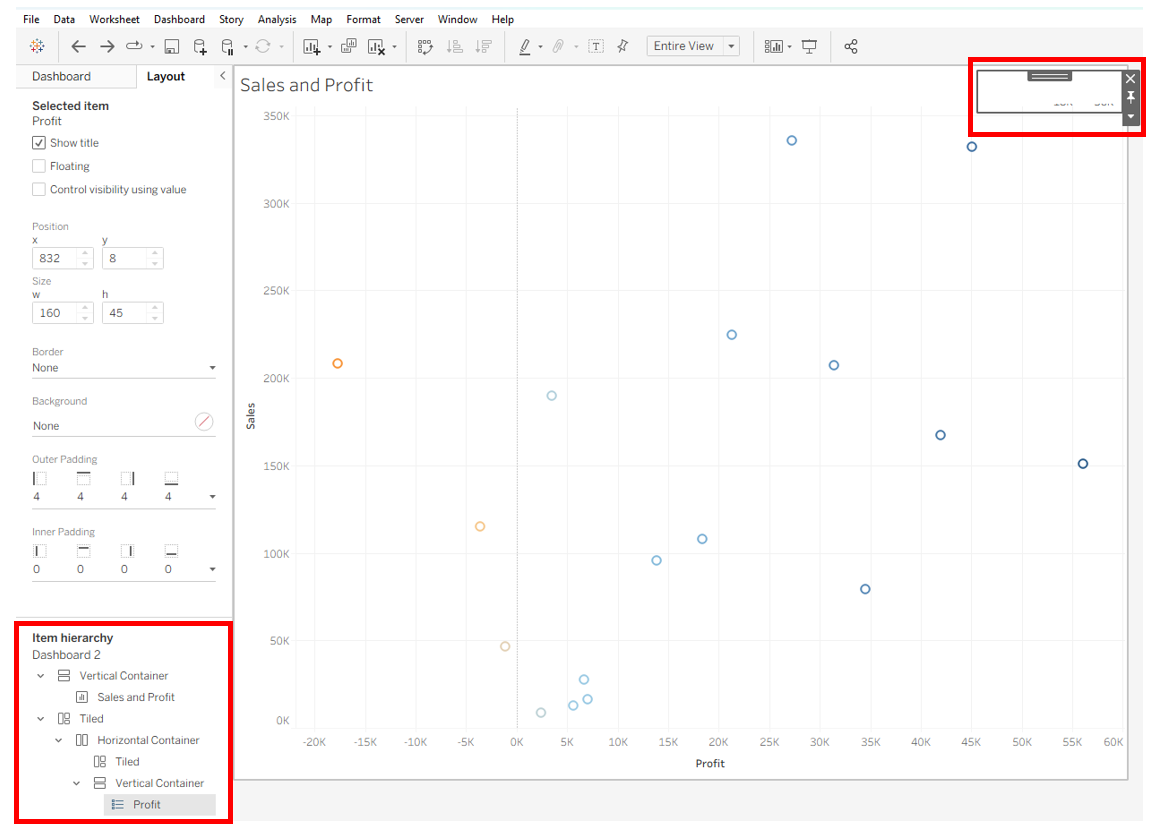Click the Background color swatch
This screenshot has width=1156, height=830.
[x=204, y=422]
